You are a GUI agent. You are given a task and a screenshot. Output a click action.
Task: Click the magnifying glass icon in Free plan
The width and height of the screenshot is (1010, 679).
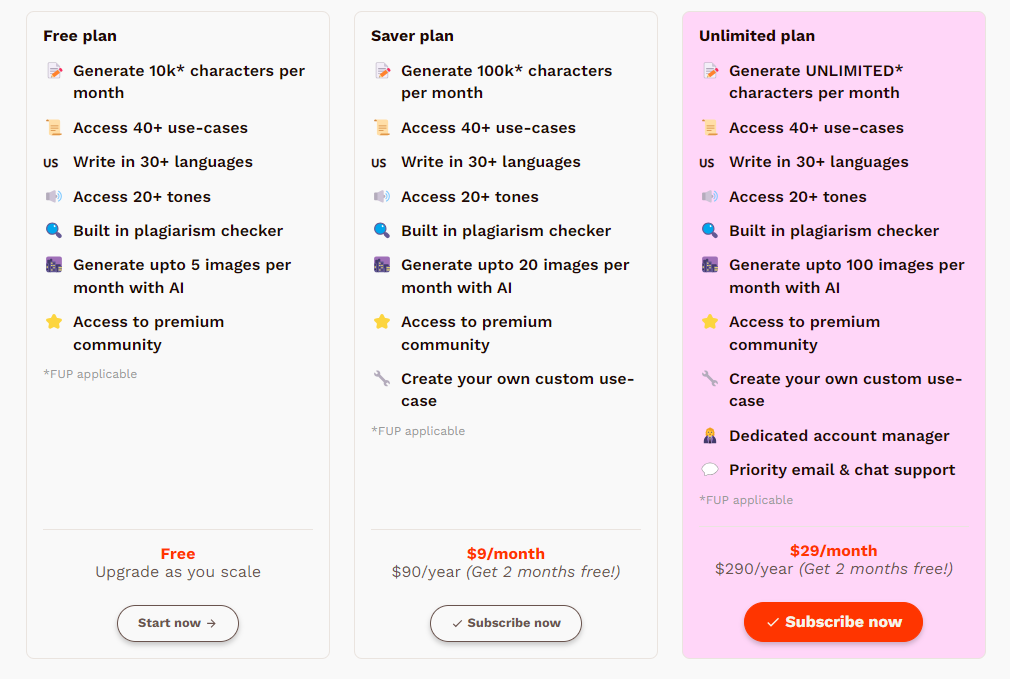(54, 231)
